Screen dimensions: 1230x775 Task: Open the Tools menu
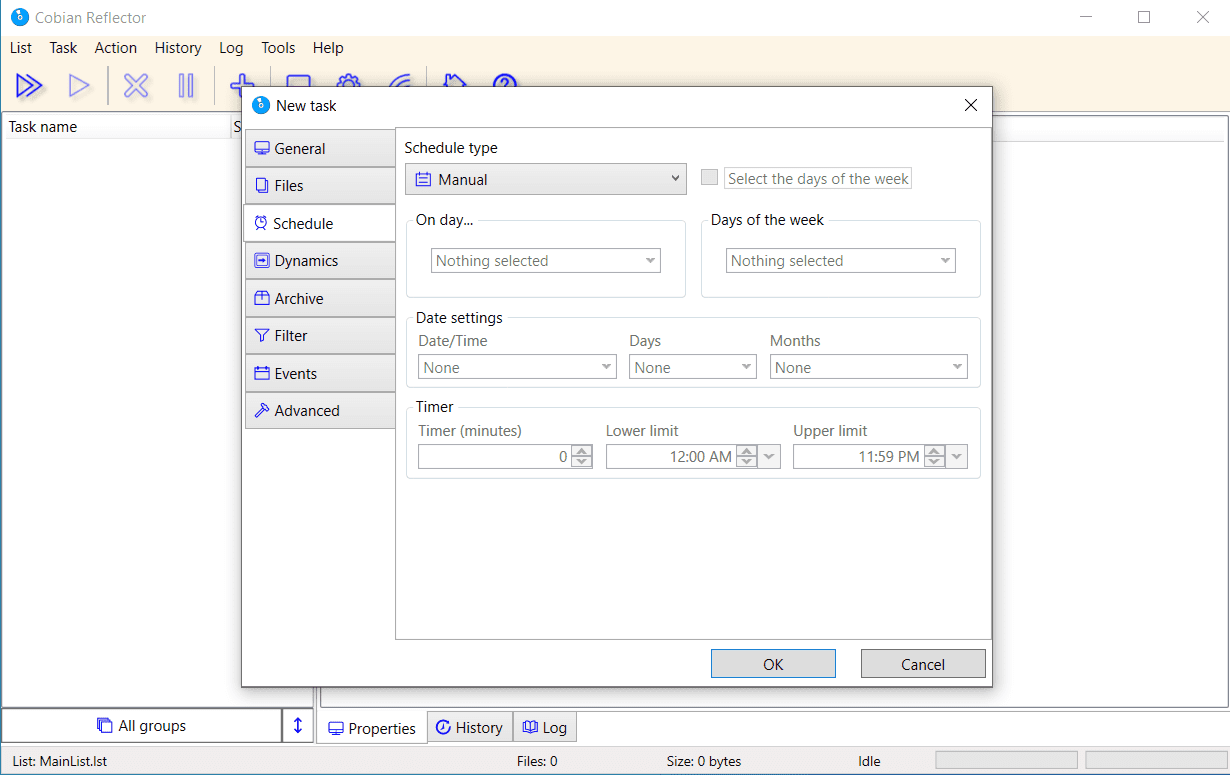point(278,48)
